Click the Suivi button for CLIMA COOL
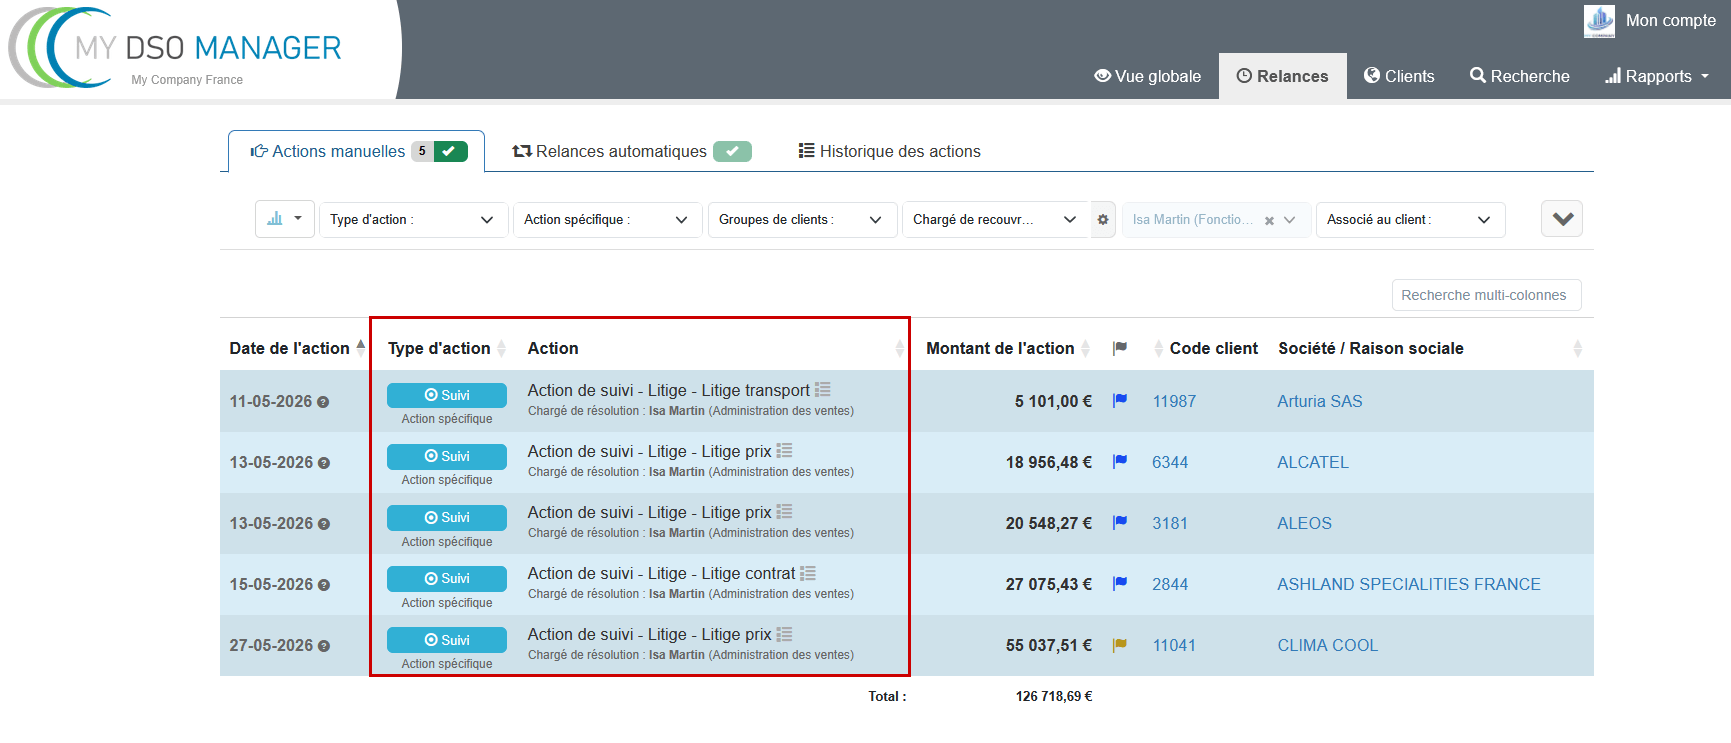Viewport: 1731px width, 743px height. [x=447, y=640]
